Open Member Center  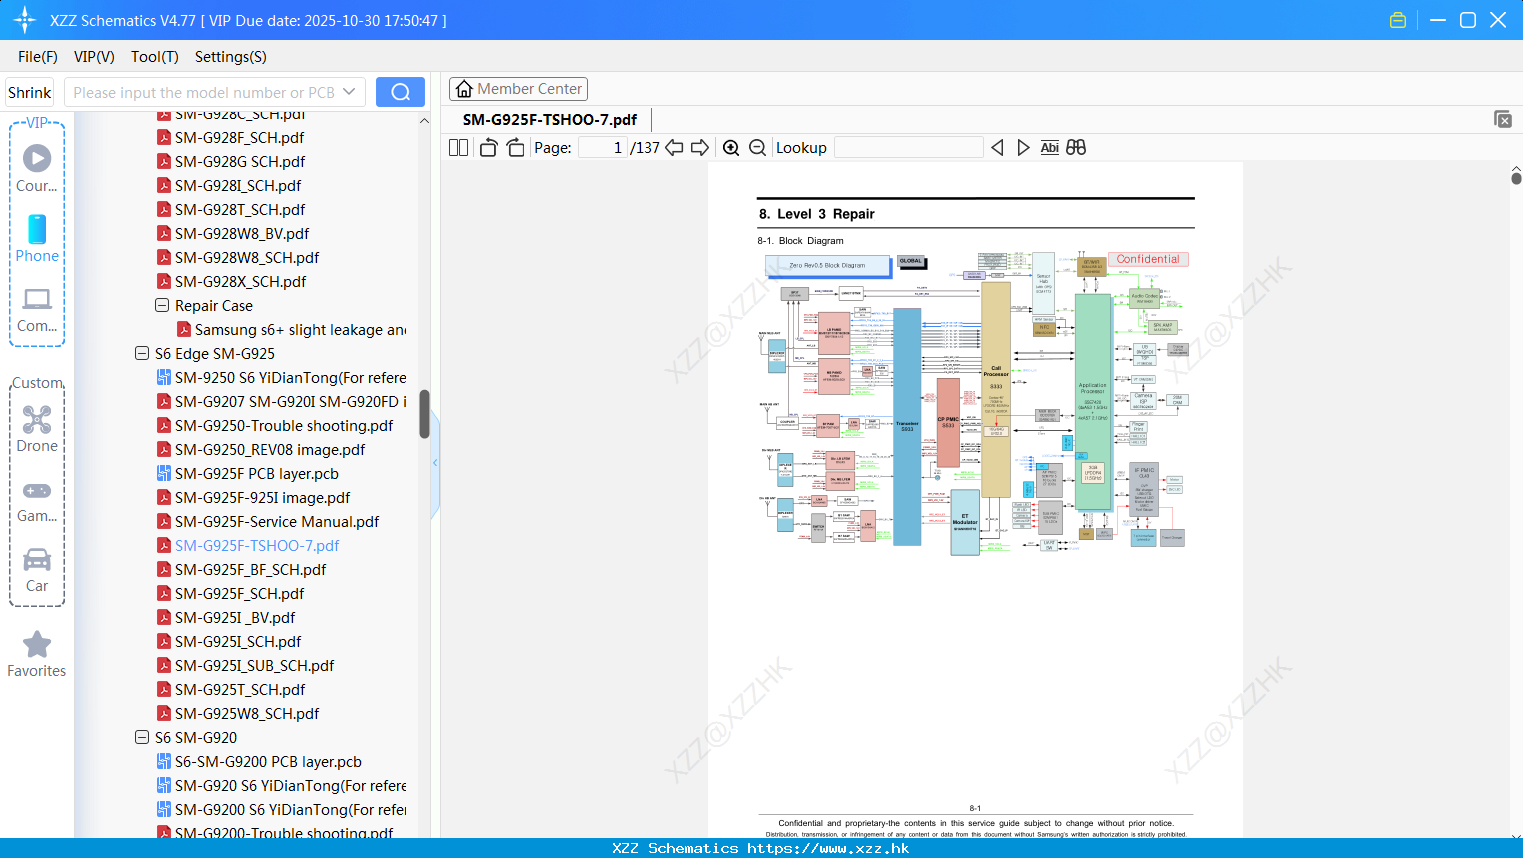tap(518, 89)
